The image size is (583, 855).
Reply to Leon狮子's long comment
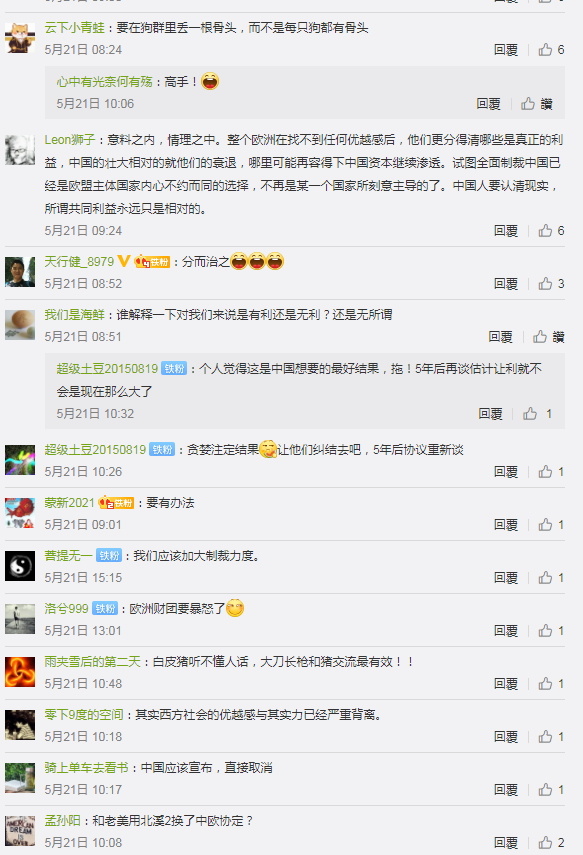[x=506, y=231]
